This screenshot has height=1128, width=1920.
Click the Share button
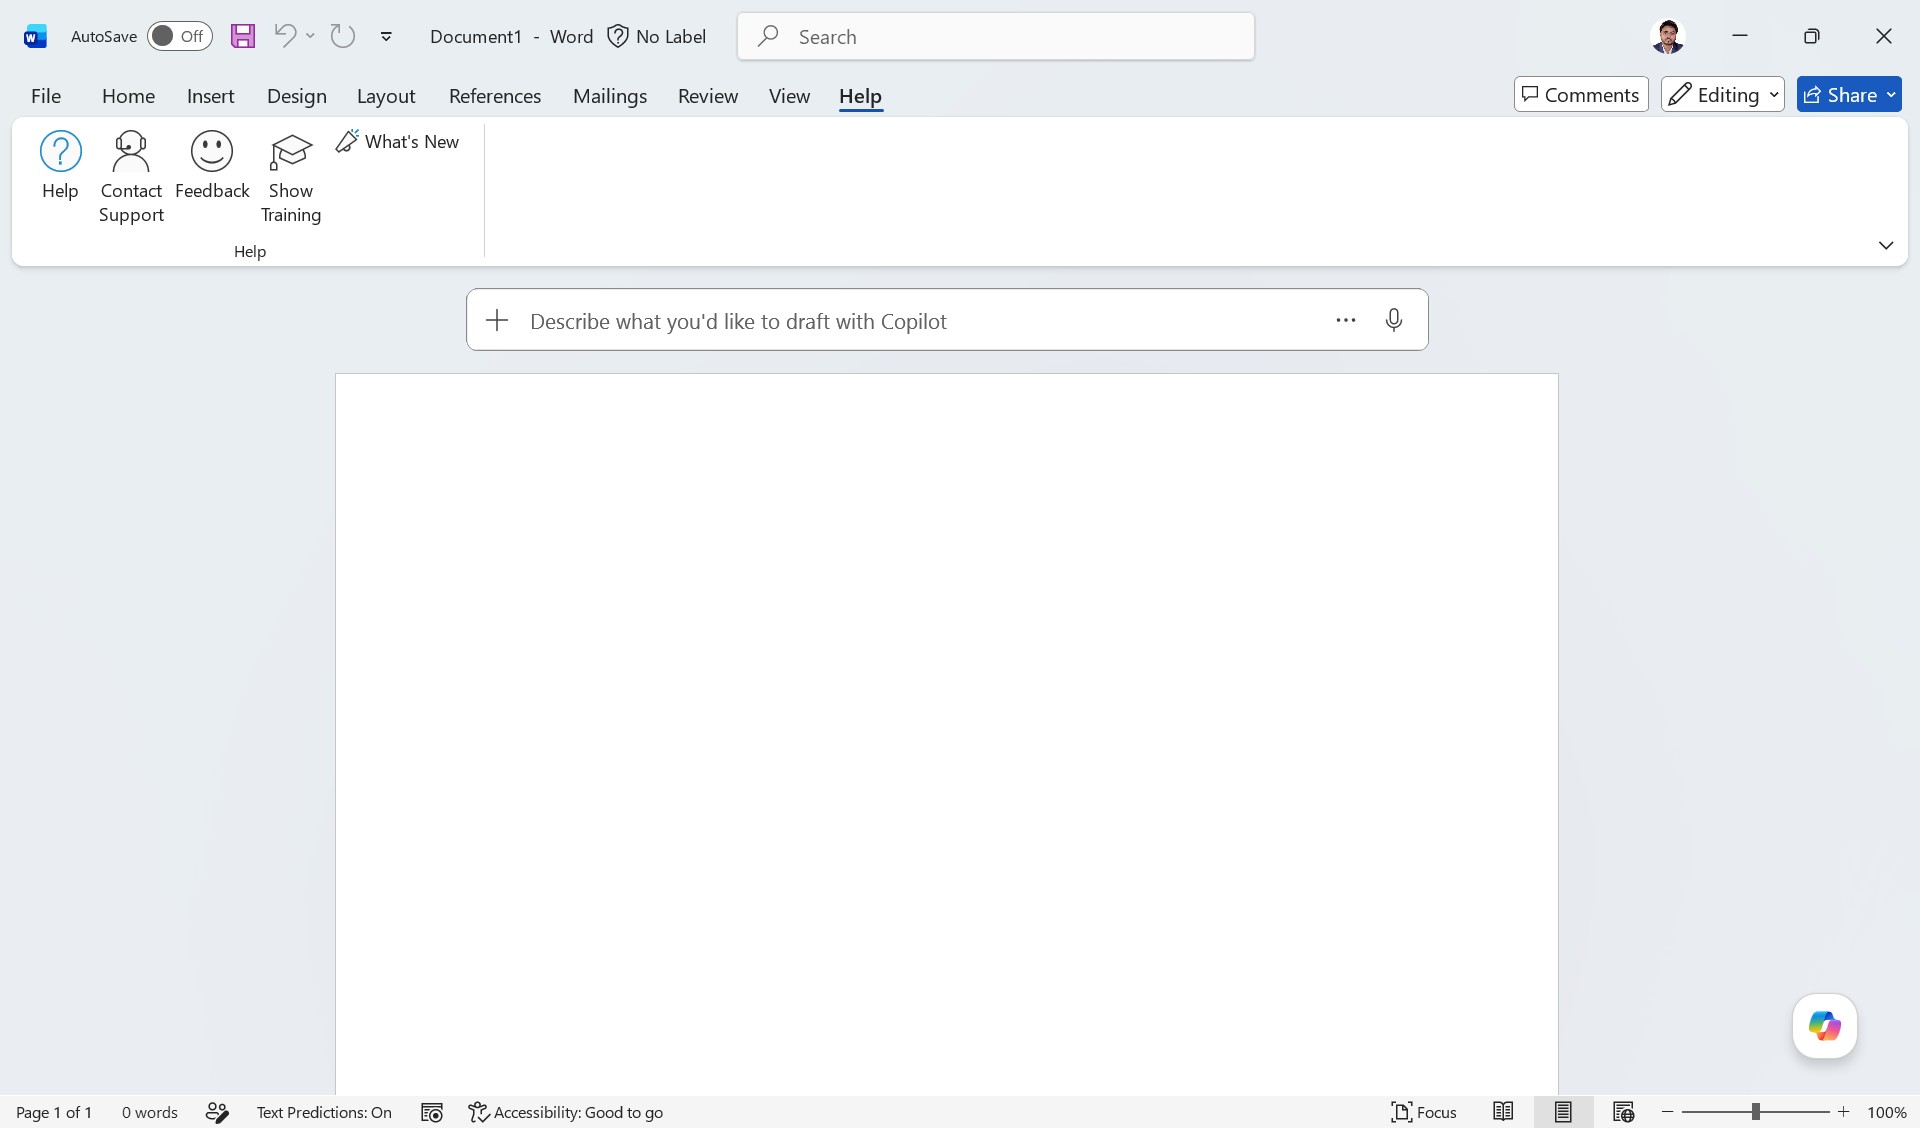click(x=1849, y=94)
